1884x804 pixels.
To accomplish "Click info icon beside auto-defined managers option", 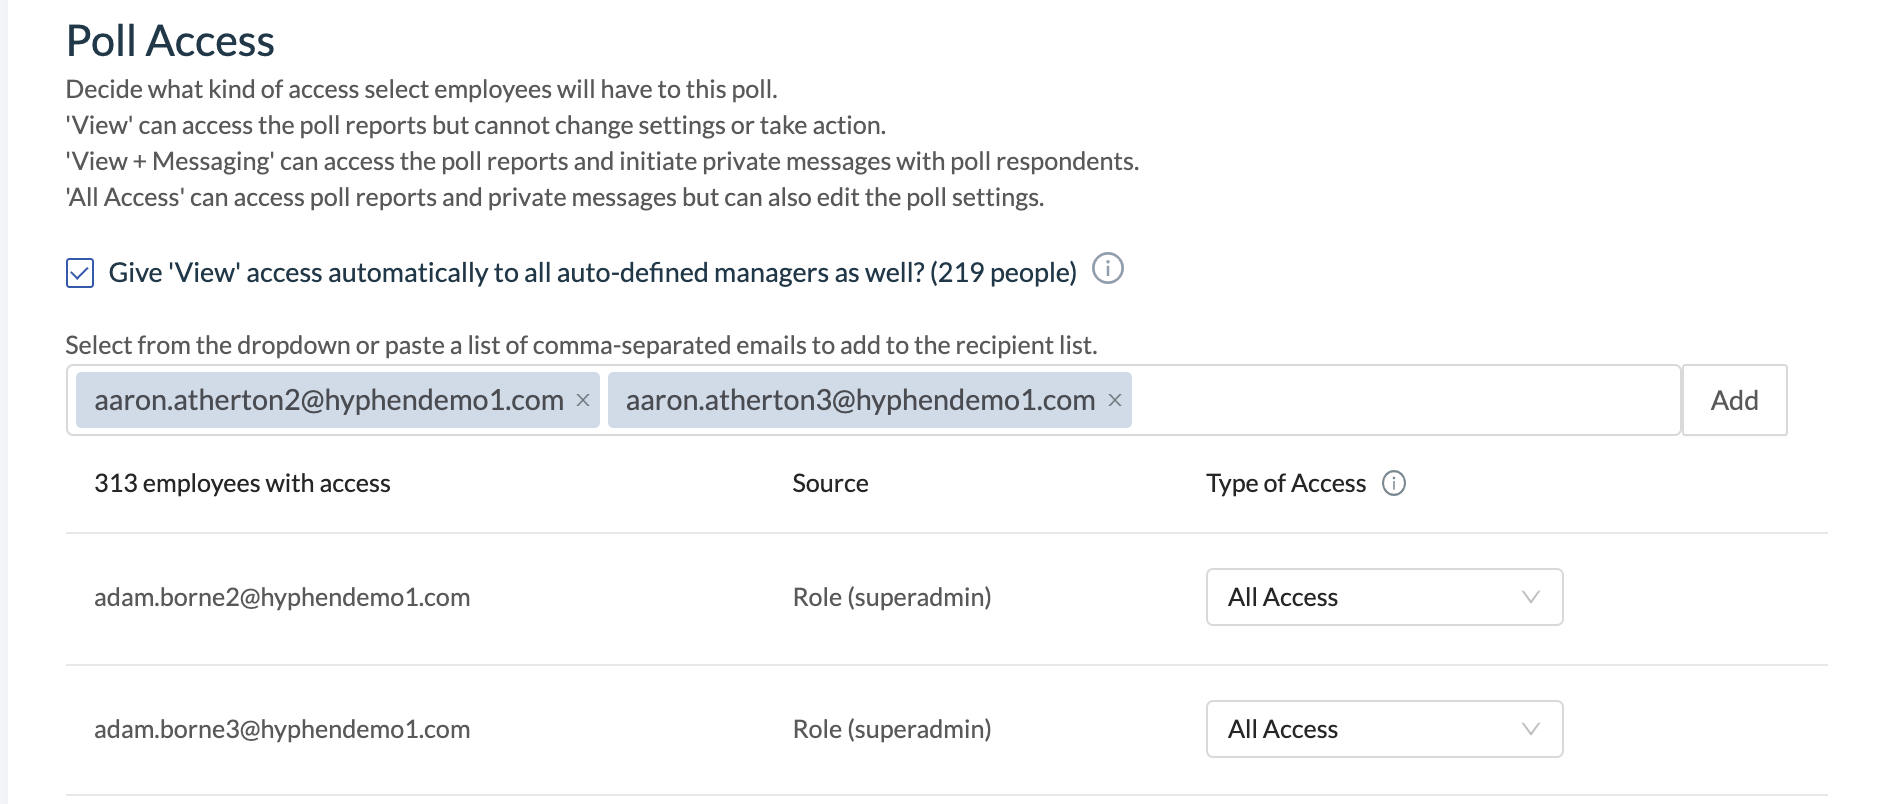I will point(1107,269).
